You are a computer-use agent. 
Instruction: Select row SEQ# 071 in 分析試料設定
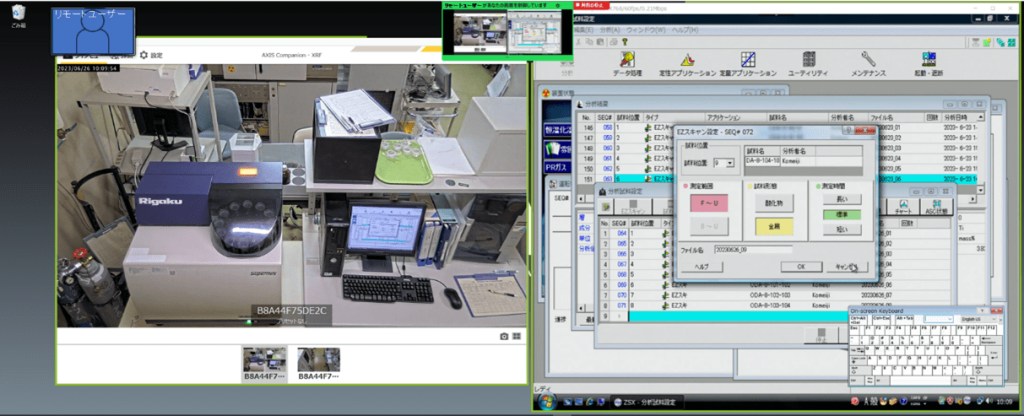[x=775, y=306]
